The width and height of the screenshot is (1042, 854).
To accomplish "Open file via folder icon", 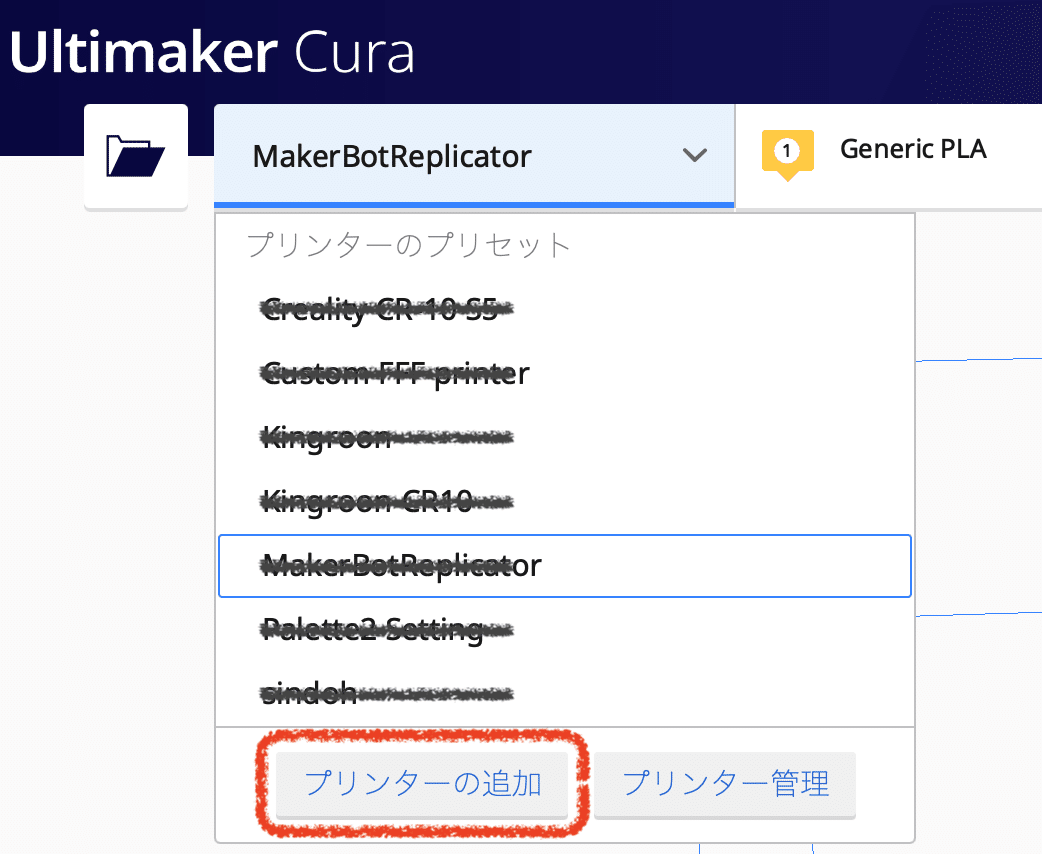I will pos(136,156).
